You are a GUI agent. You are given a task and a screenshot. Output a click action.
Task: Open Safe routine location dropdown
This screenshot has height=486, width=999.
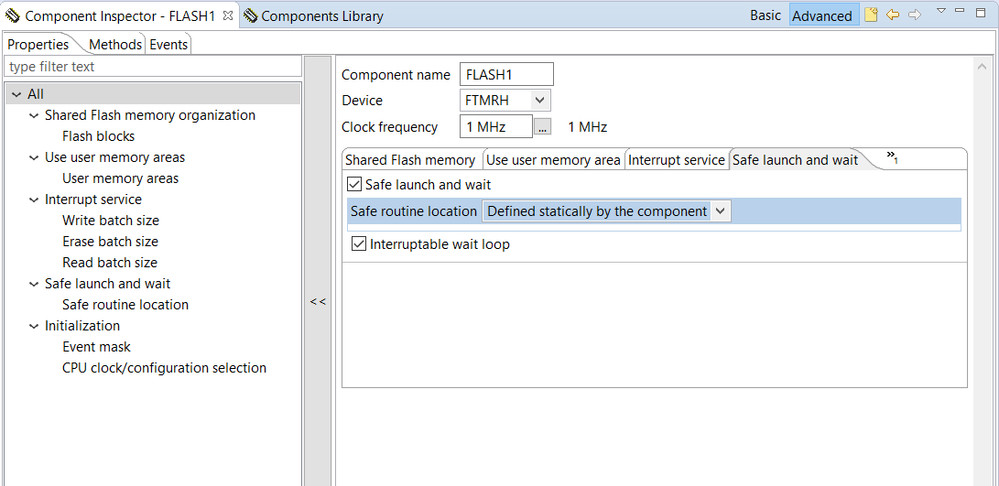[721, 211]
